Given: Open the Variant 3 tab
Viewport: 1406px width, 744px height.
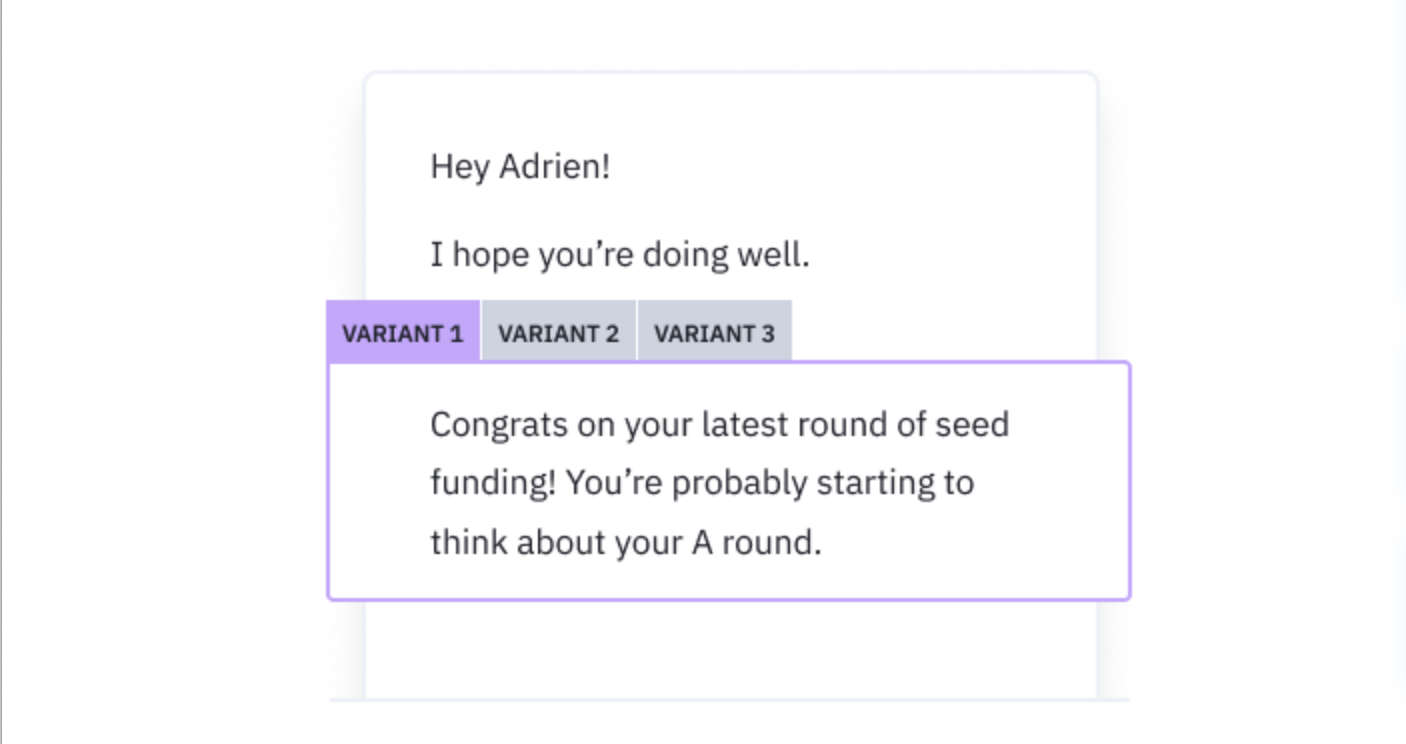Looking at the screenshot, I should (x=714, y=332).
